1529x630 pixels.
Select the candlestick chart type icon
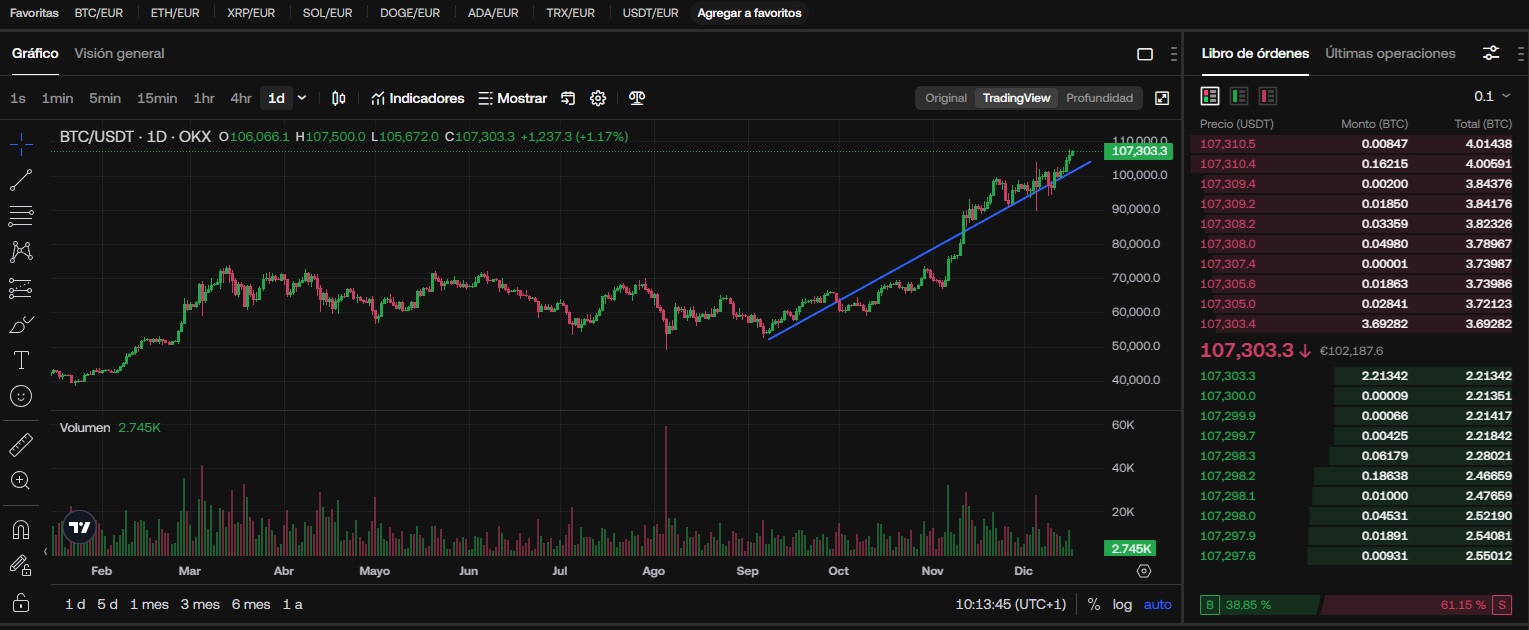tap(338, 98)
